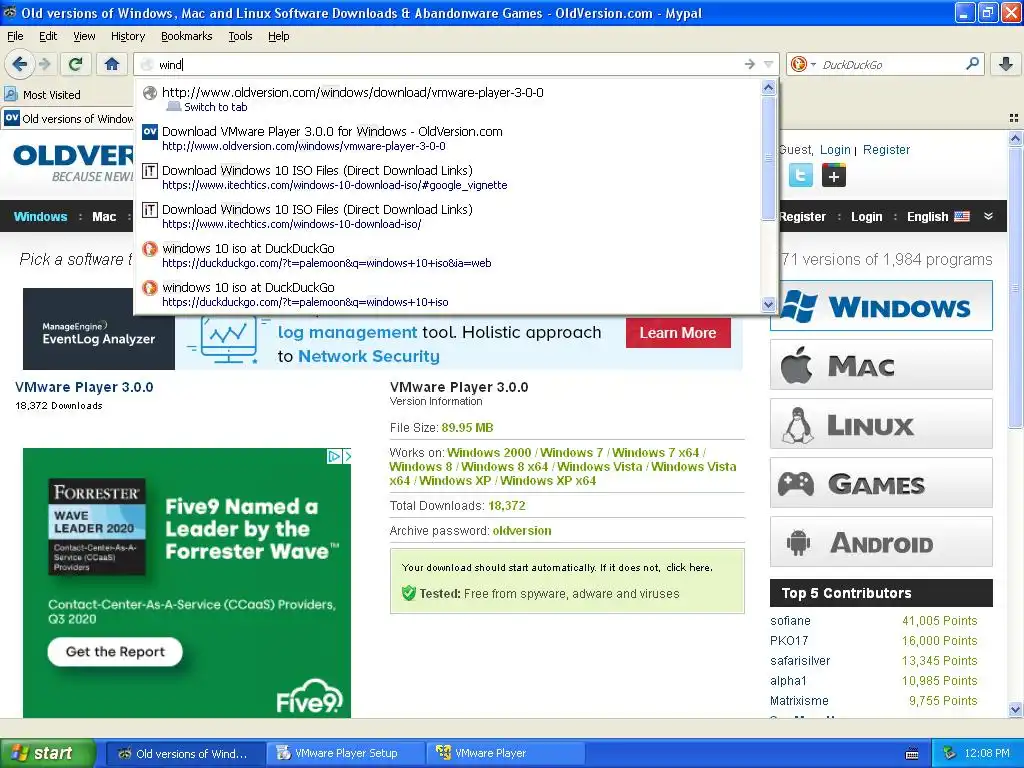This screenshot has width=1024, height=768.
Task: Choose the windows+10+iso&ia=web DuckDuckGo suggestion
Action: click(447, 255)
